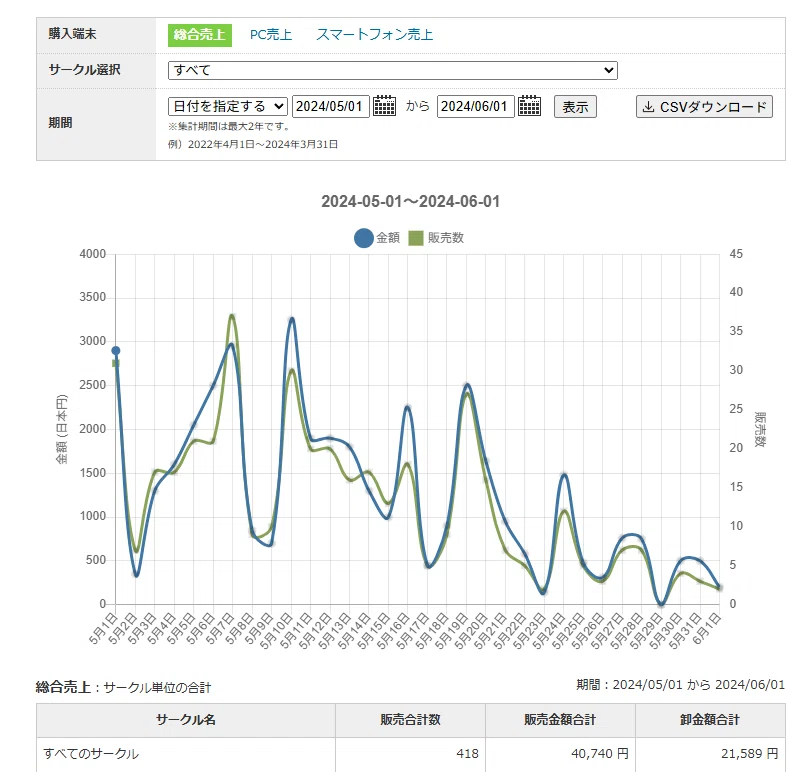Toggle the 販売数 legend square in chart
Image resolution: width=801 pixels, height=772 pixels.
click(416, 238)
